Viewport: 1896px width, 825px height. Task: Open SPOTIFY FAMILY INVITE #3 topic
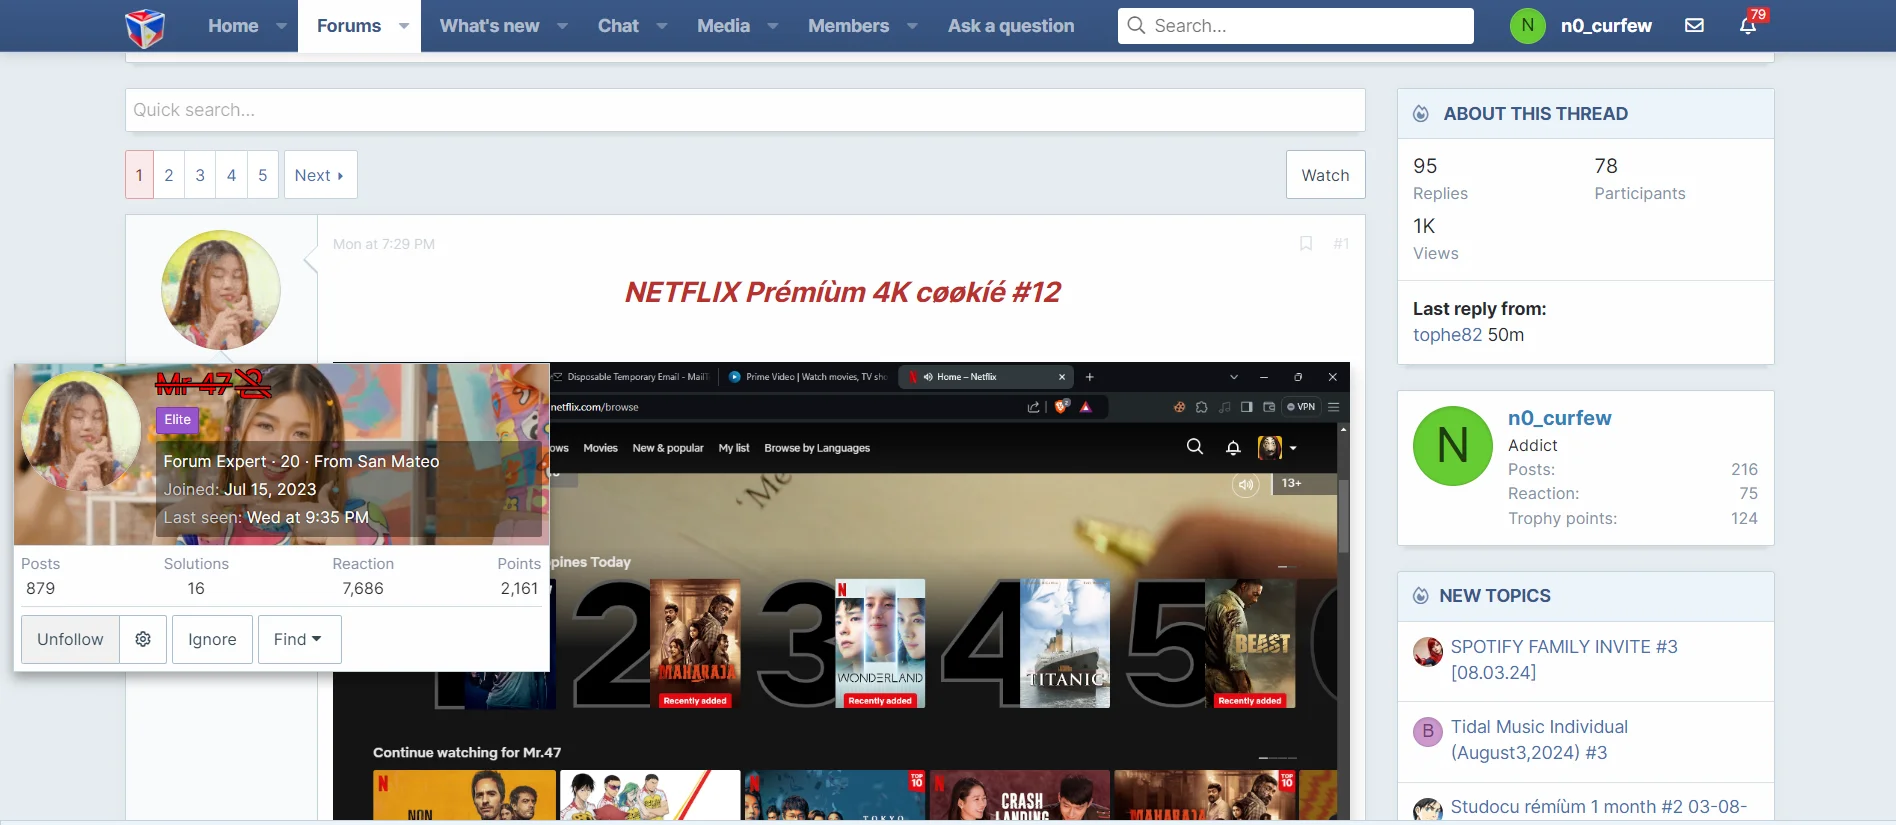[1564, 659]
